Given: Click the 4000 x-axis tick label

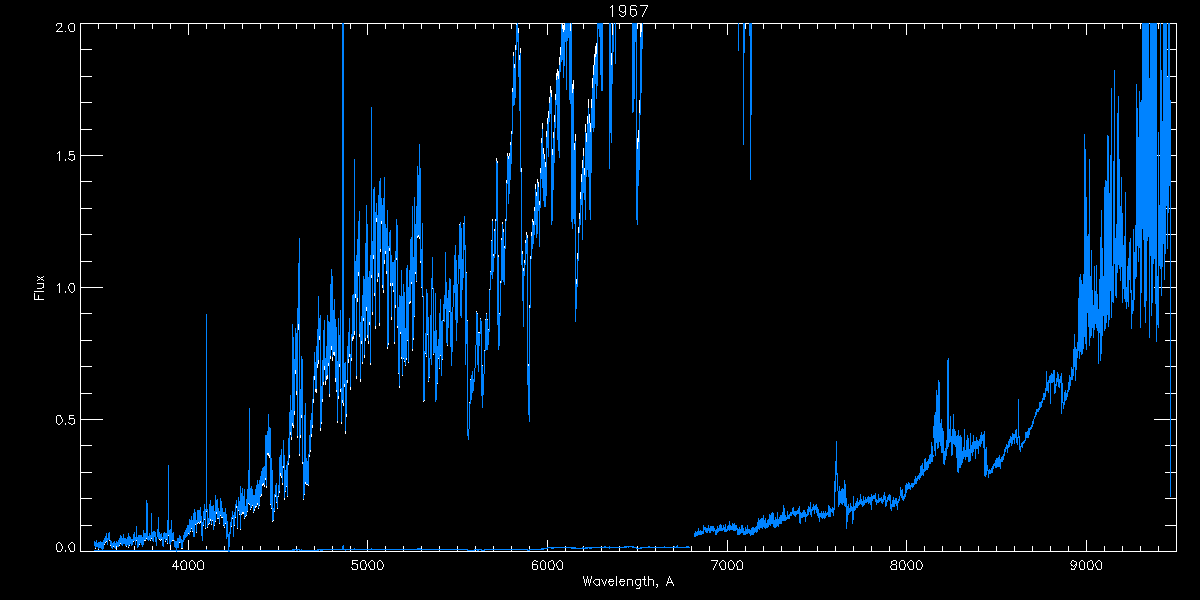Looking at the screenshot, I should point(188,566).
